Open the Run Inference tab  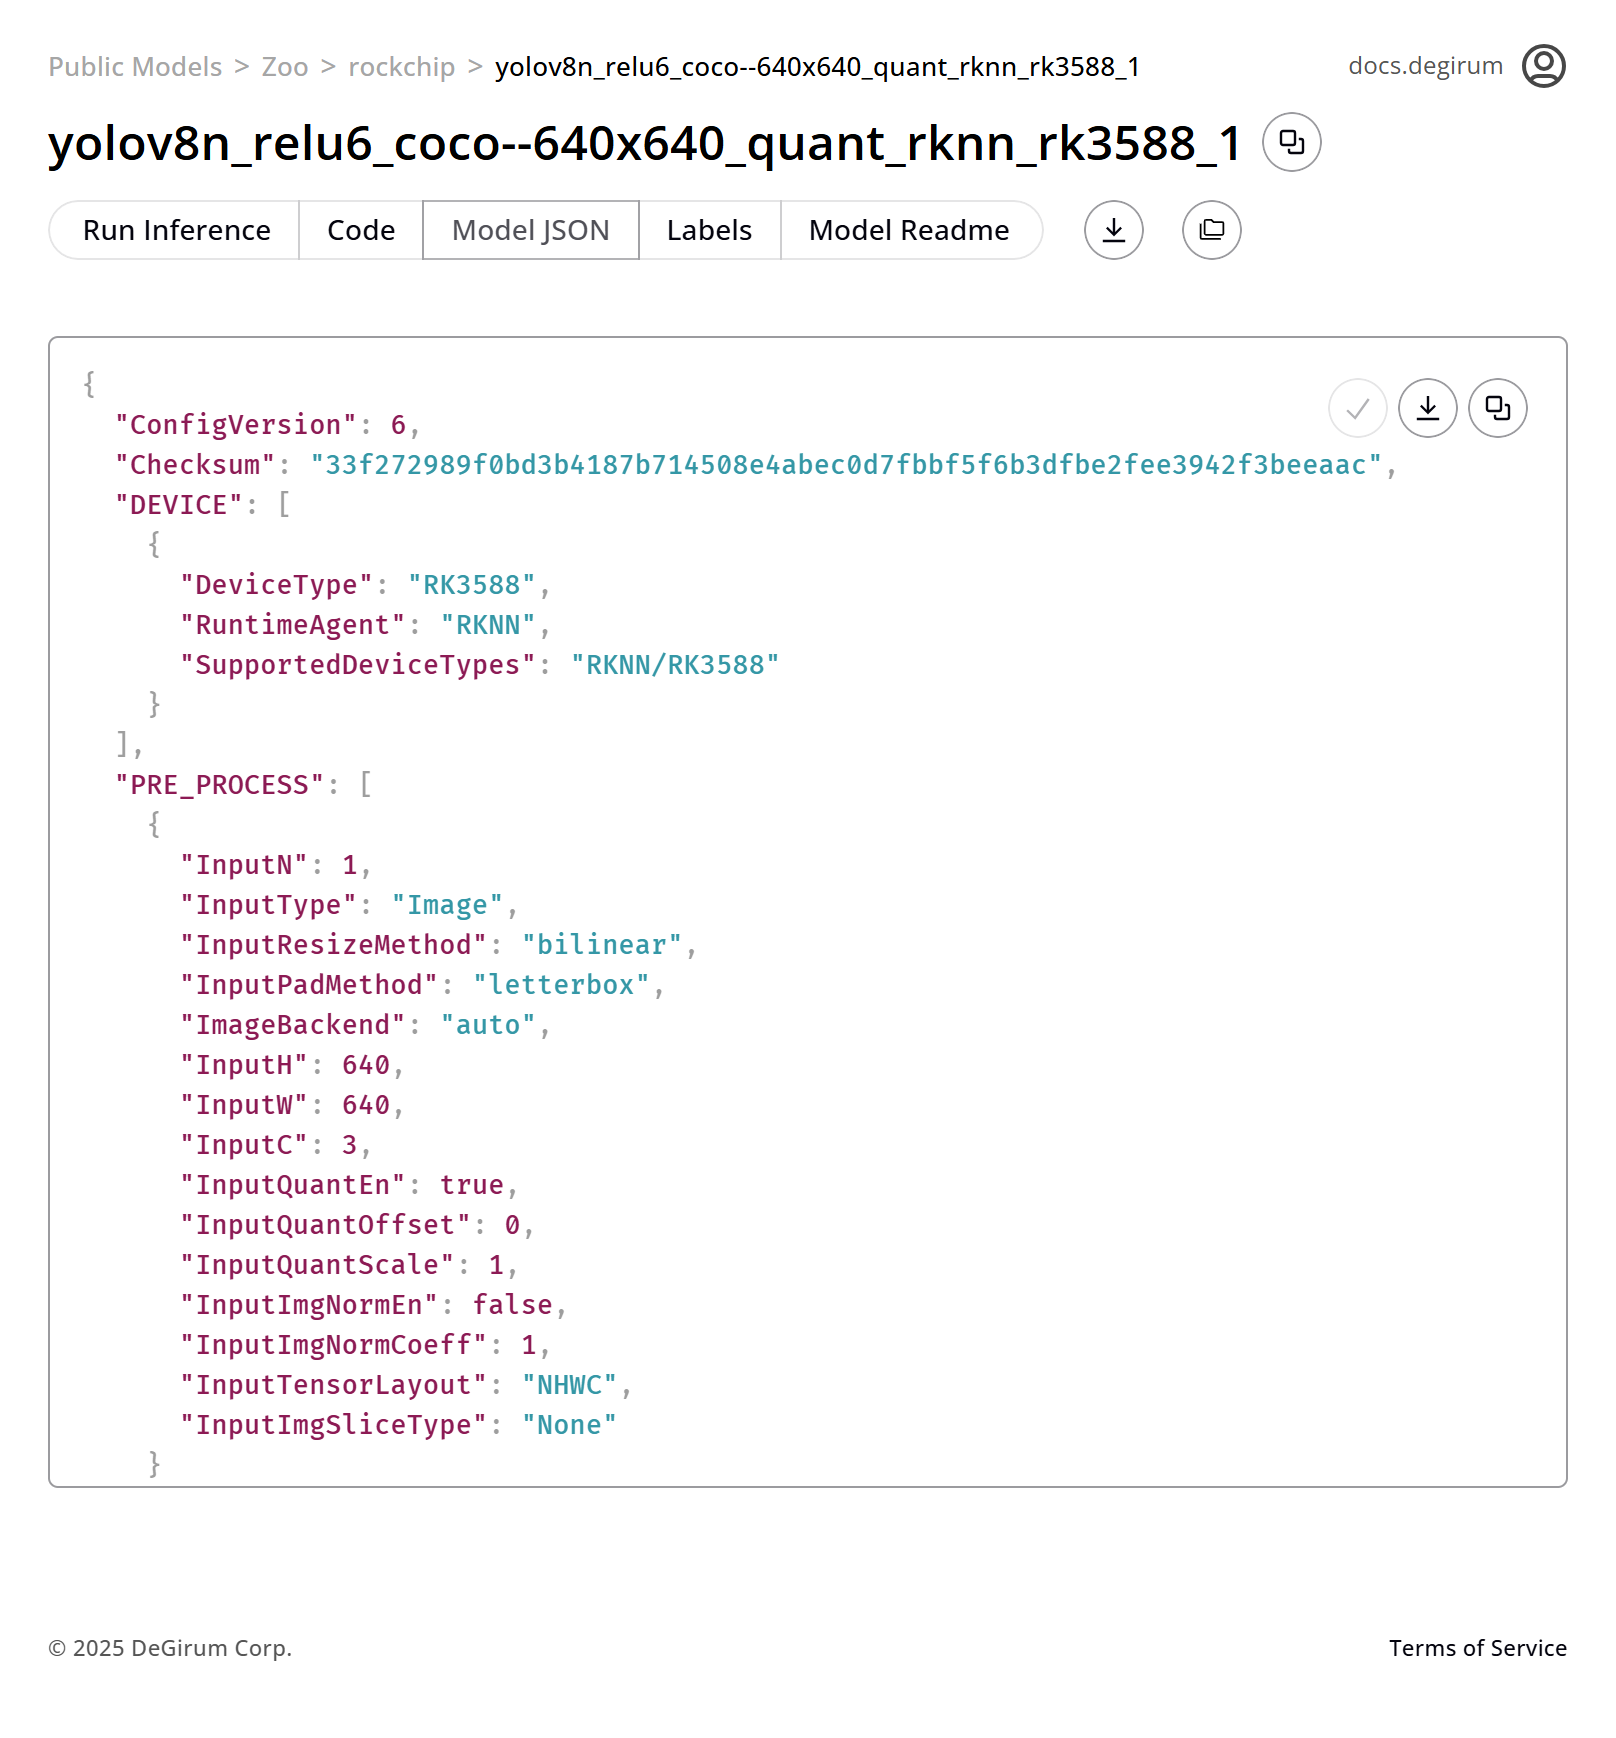click(x=176, y=230)
